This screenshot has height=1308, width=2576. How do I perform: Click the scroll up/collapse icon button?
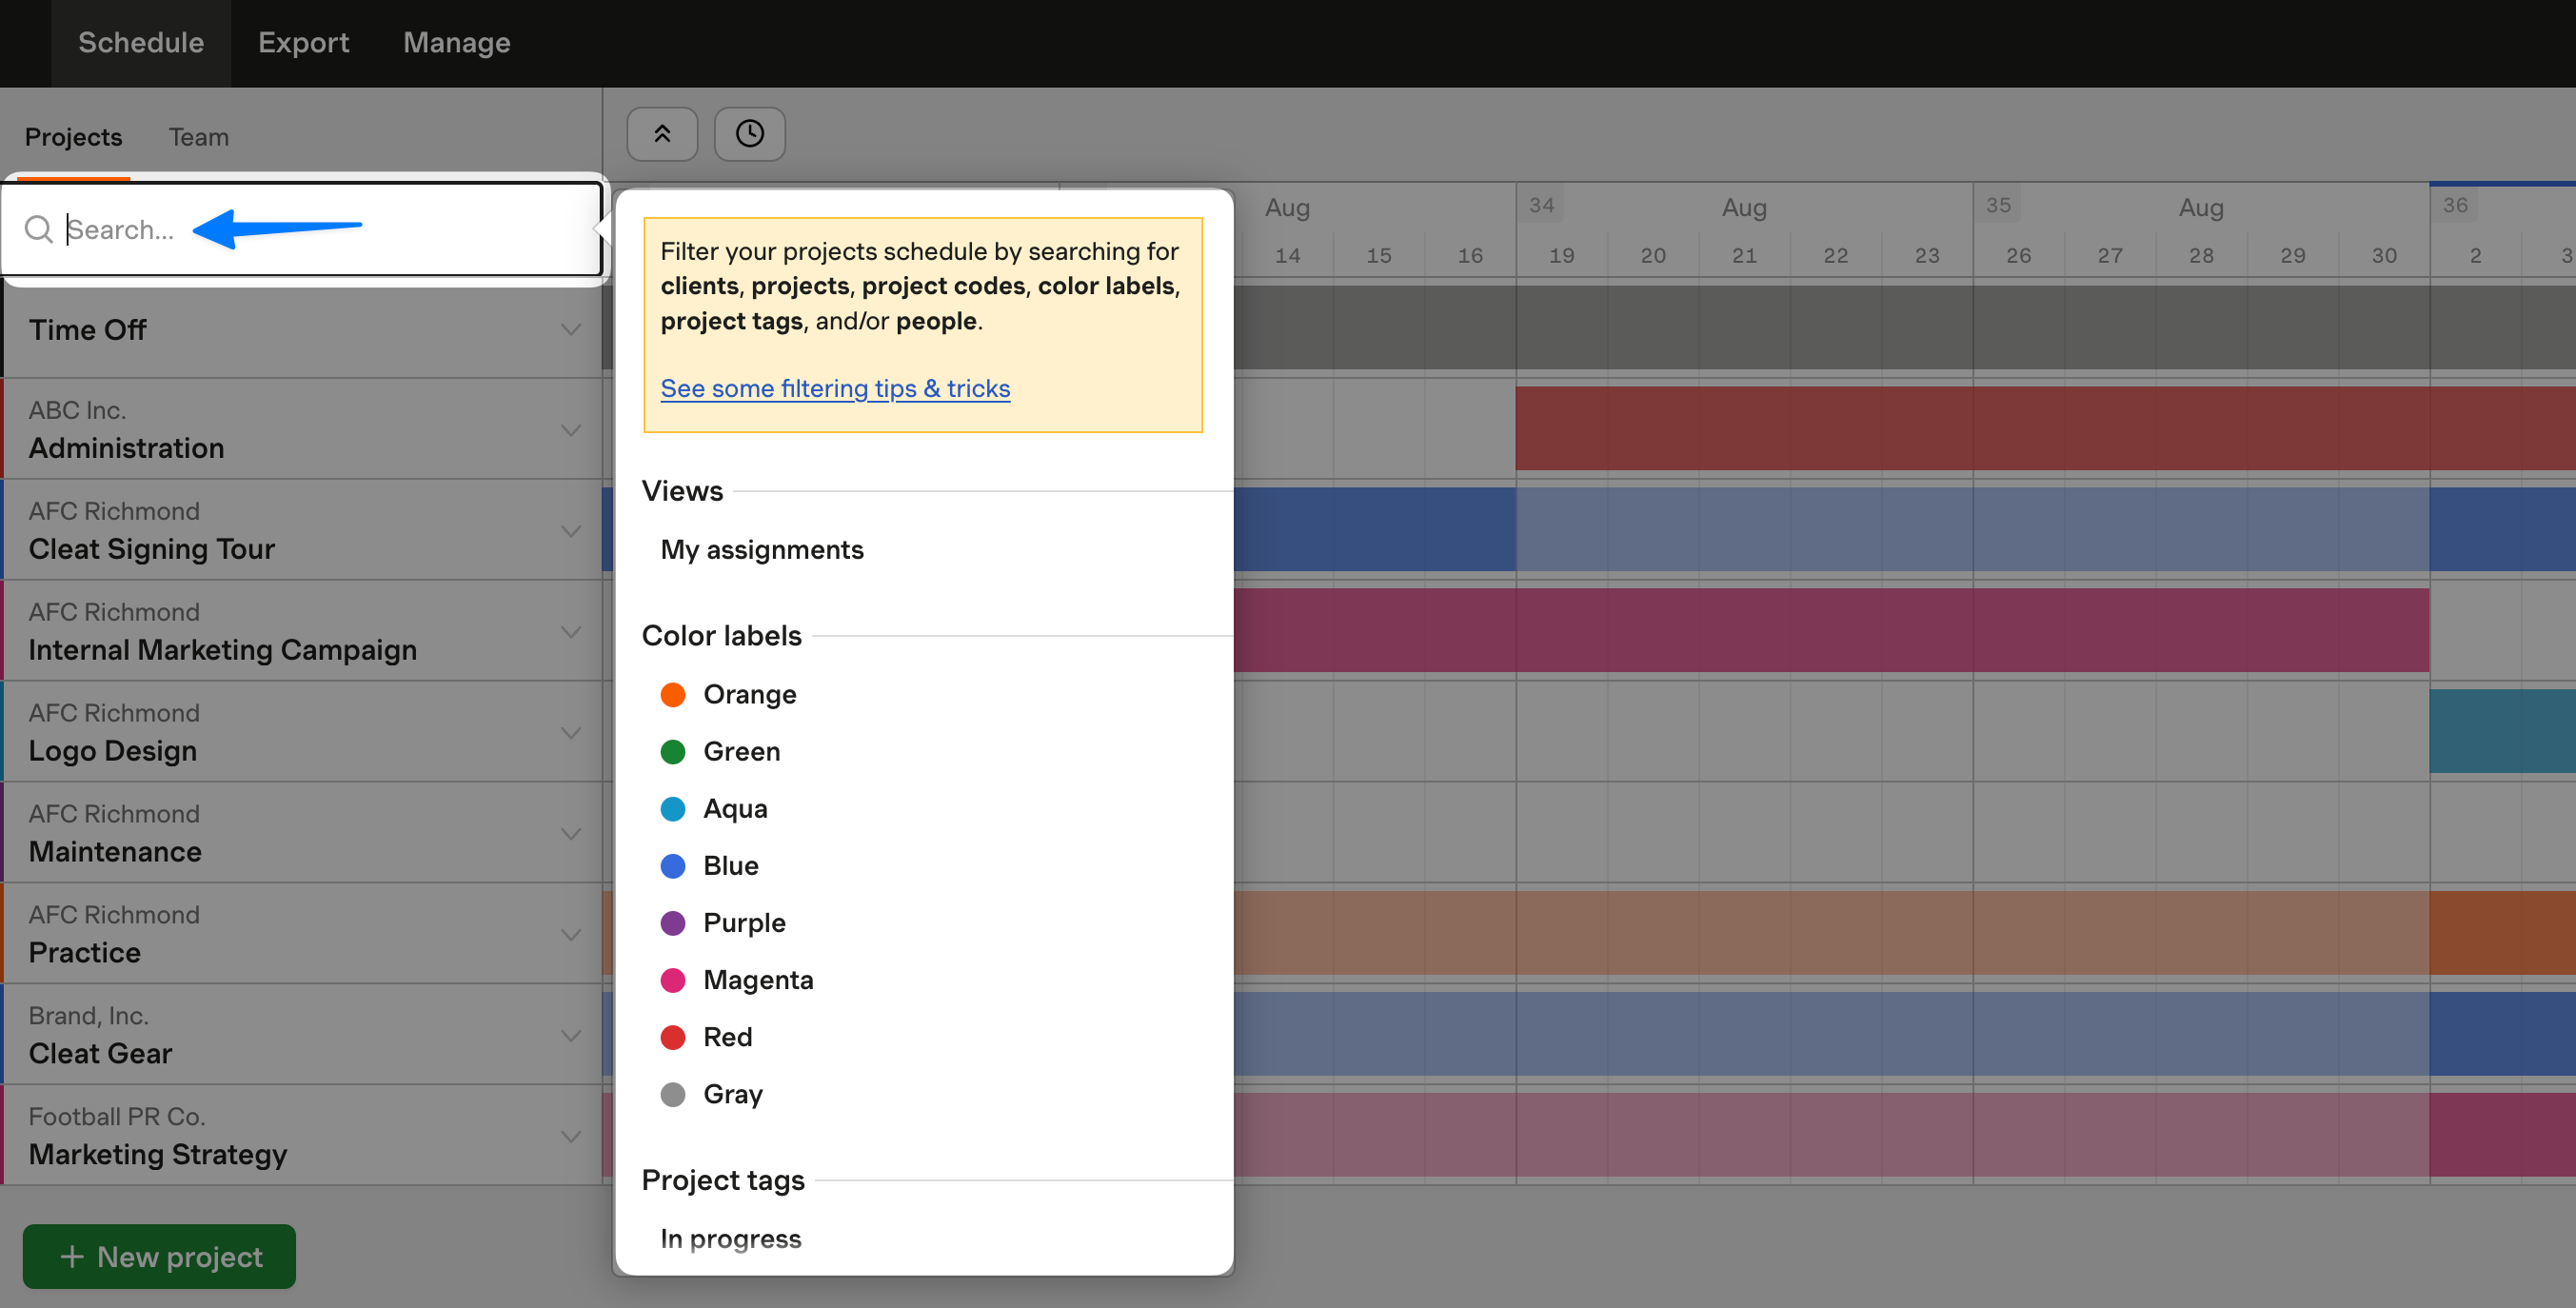662,131
